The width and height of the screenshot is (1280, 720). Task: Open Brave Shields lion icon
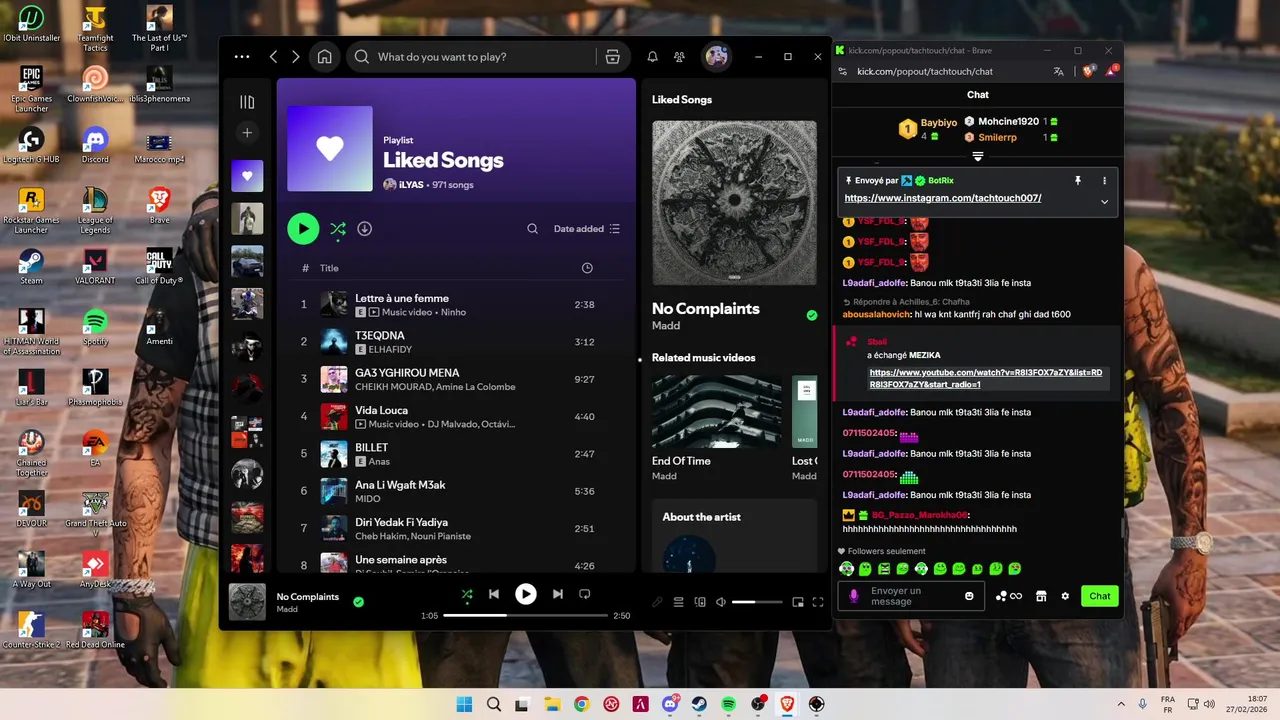click(x=1088, y=71)
